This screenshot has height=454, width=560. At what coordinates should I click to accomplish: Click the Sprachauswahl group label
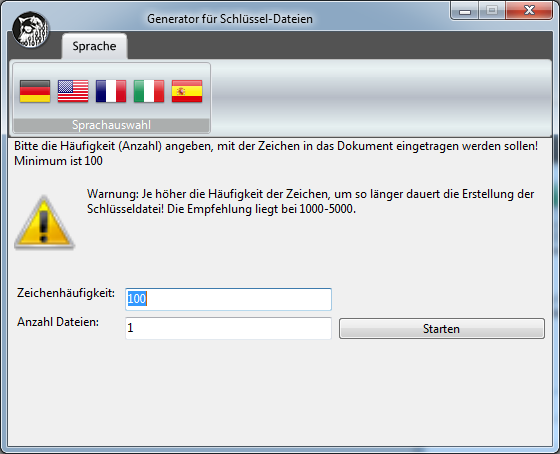click(111, 125)
